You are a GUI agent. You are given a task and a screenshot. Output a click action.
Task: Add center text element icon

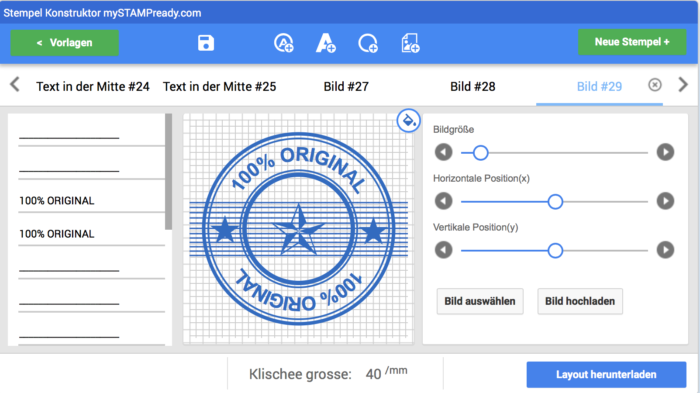pos(325,43)
